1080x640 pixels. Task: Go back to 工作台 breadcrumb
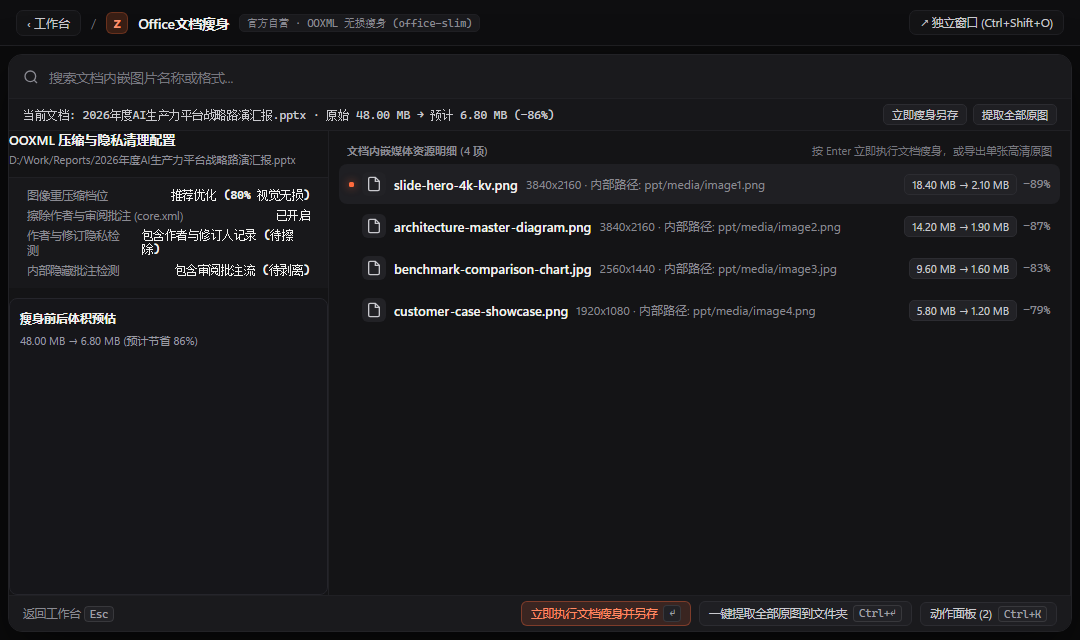coord(48,23)
